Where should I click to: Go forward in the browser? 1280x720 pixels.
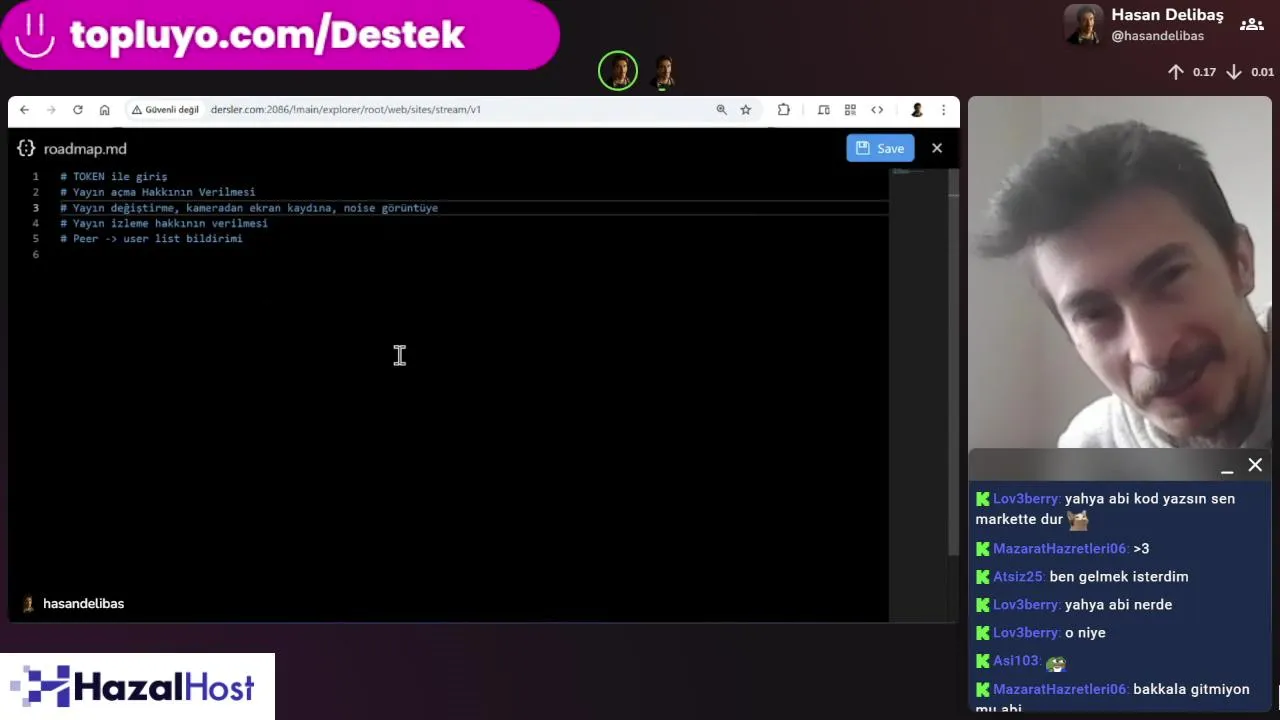[51, 110]
